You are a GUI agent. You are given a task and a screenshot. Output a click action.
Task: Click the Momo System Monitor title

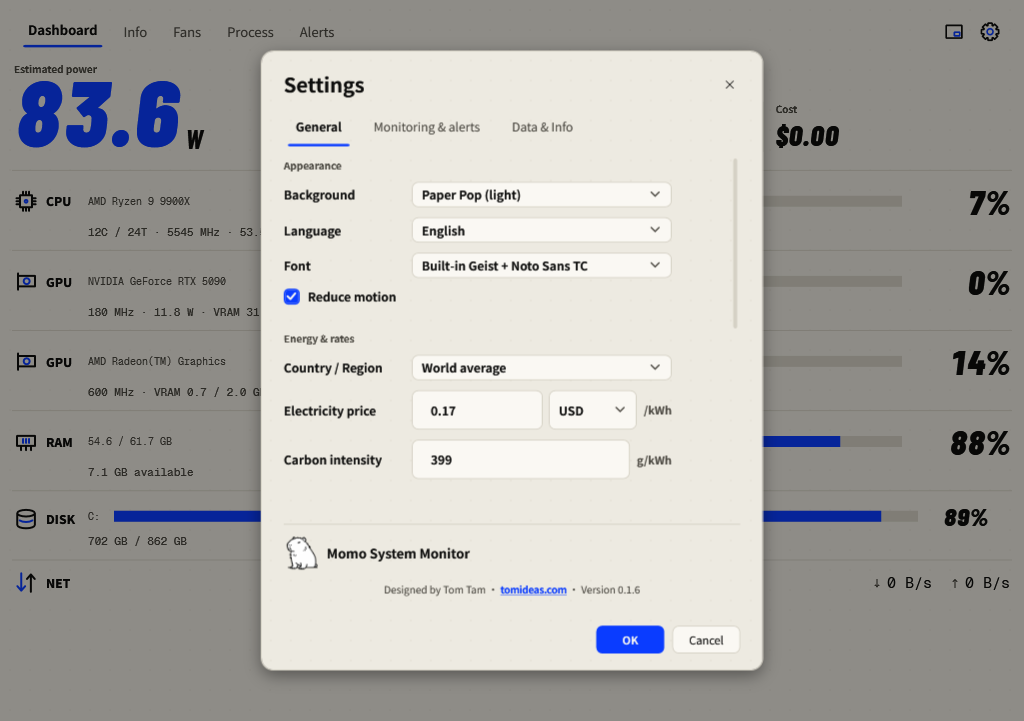398,554
